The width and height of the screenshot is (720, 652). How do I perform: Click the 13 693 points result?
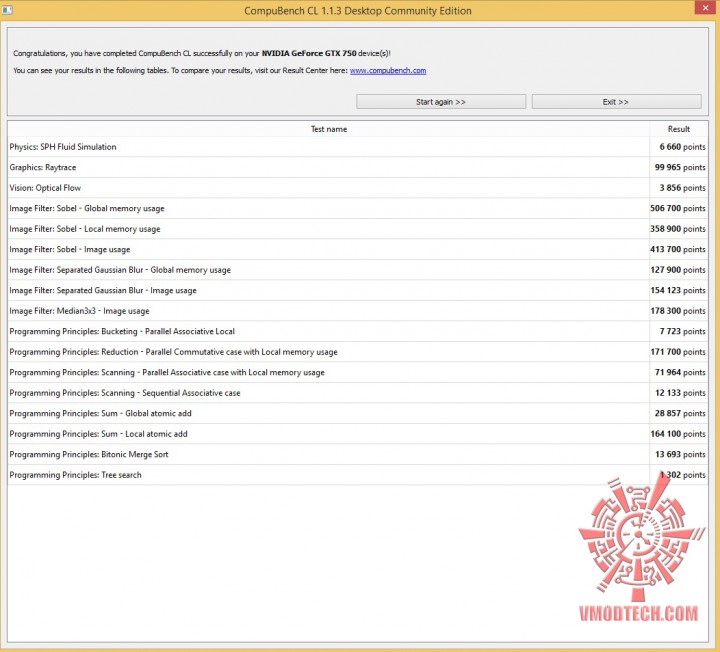point(680,455)
